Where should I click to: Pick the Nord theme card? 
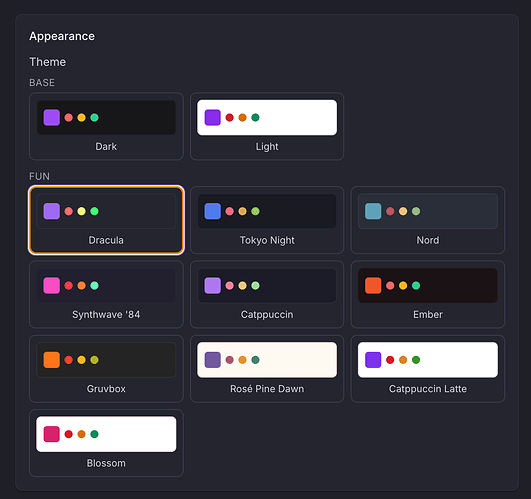[x=428, y=220]
